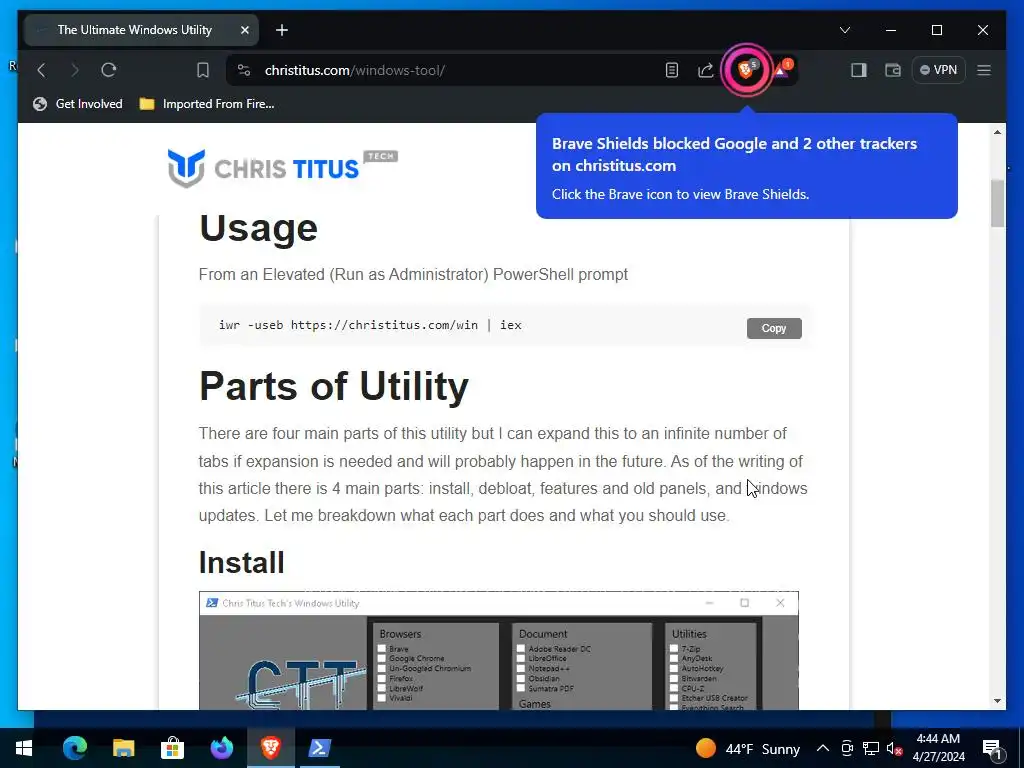Open the Brave VPN button
This screenshot has height=768, width=1024.
(x=938, y=70)
